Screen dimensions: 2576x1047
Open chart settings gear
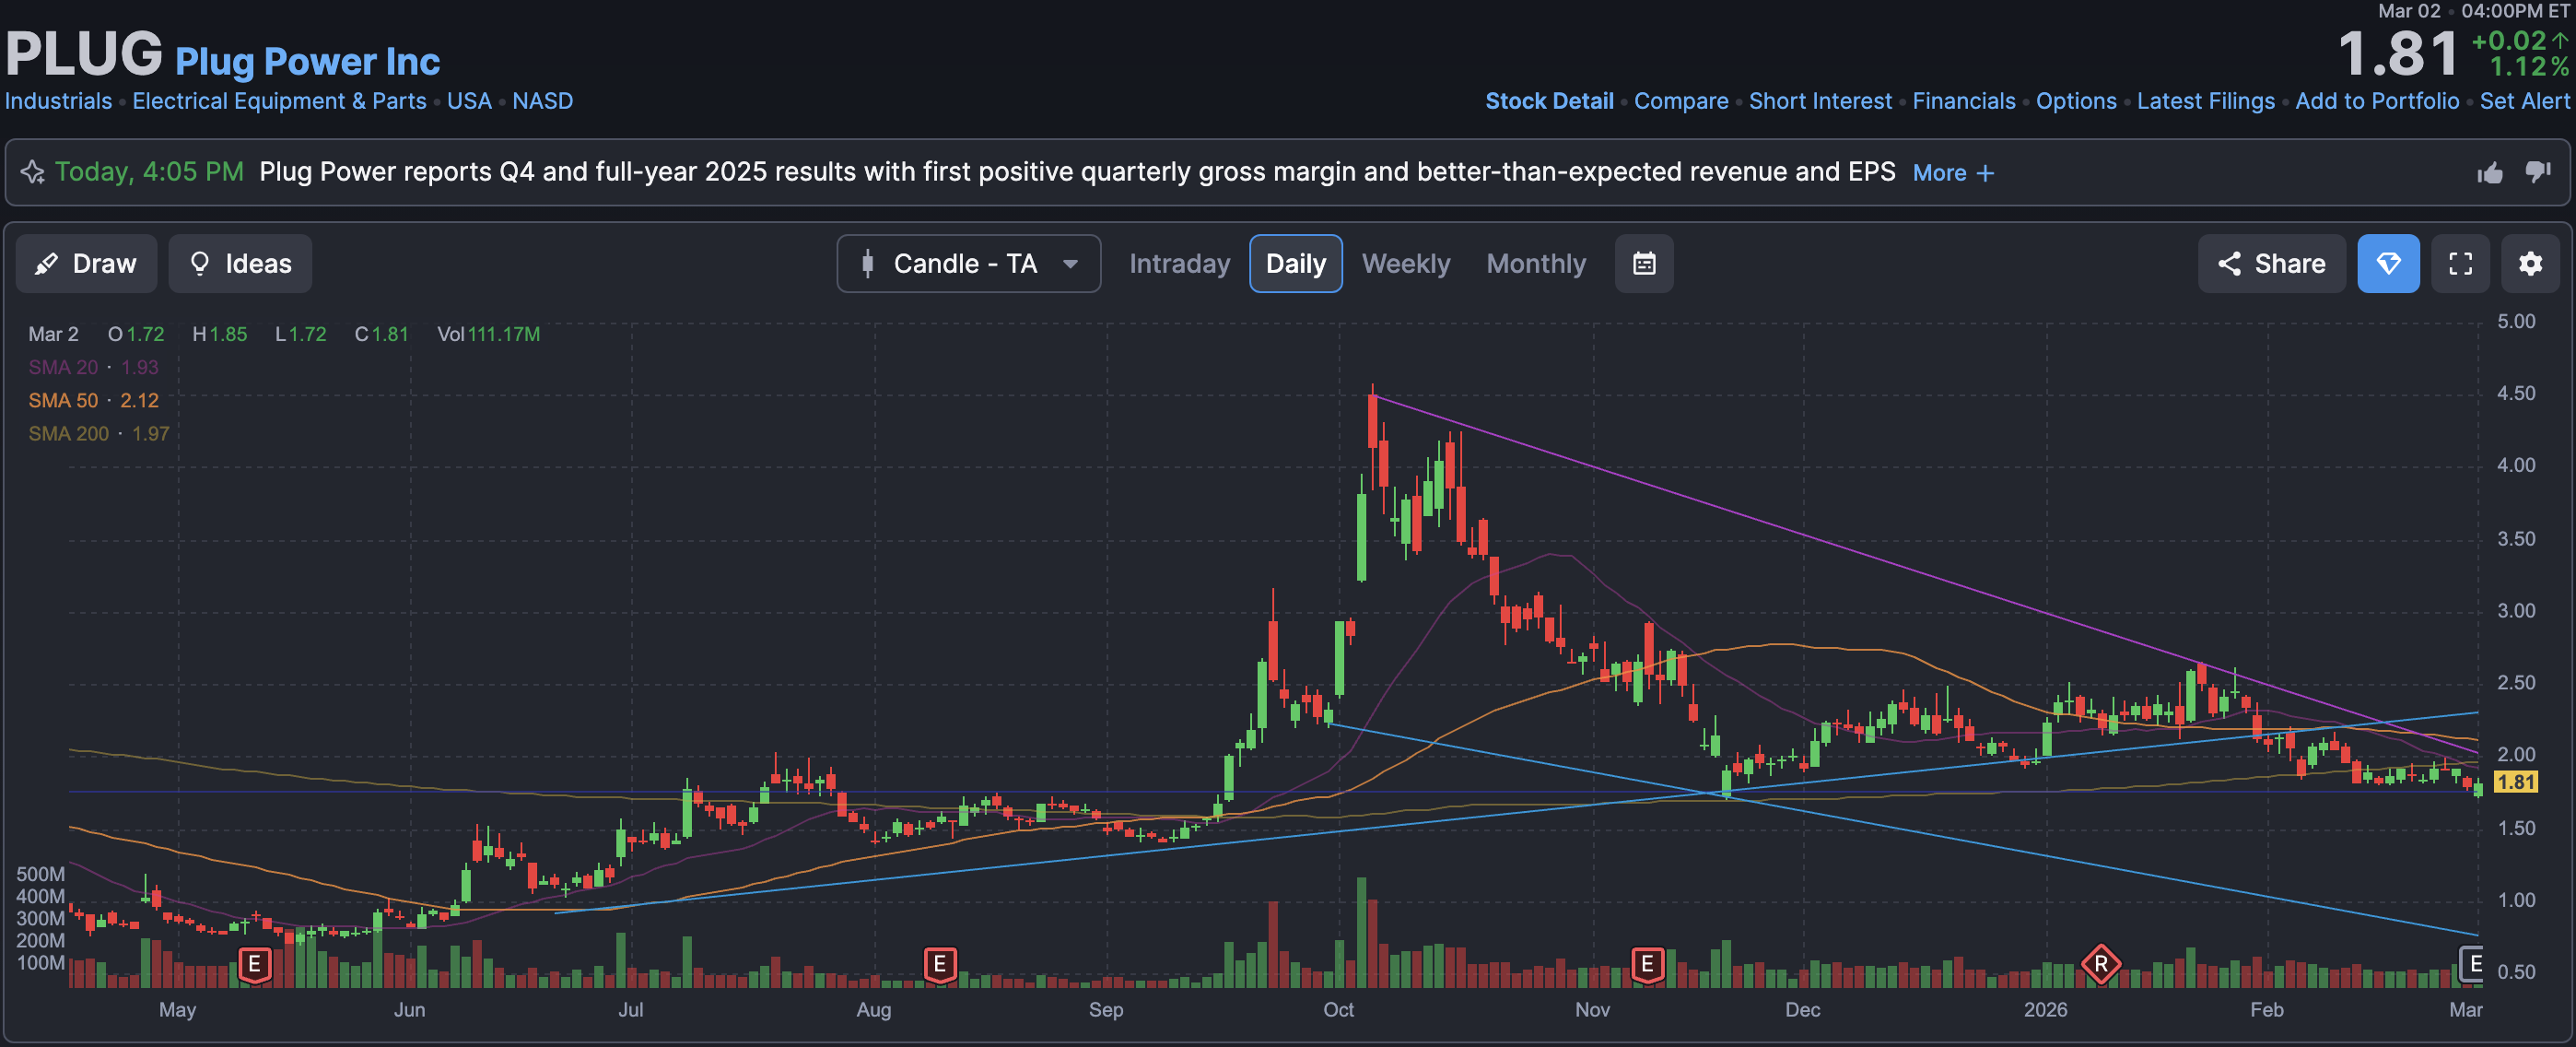(2529, 264)
